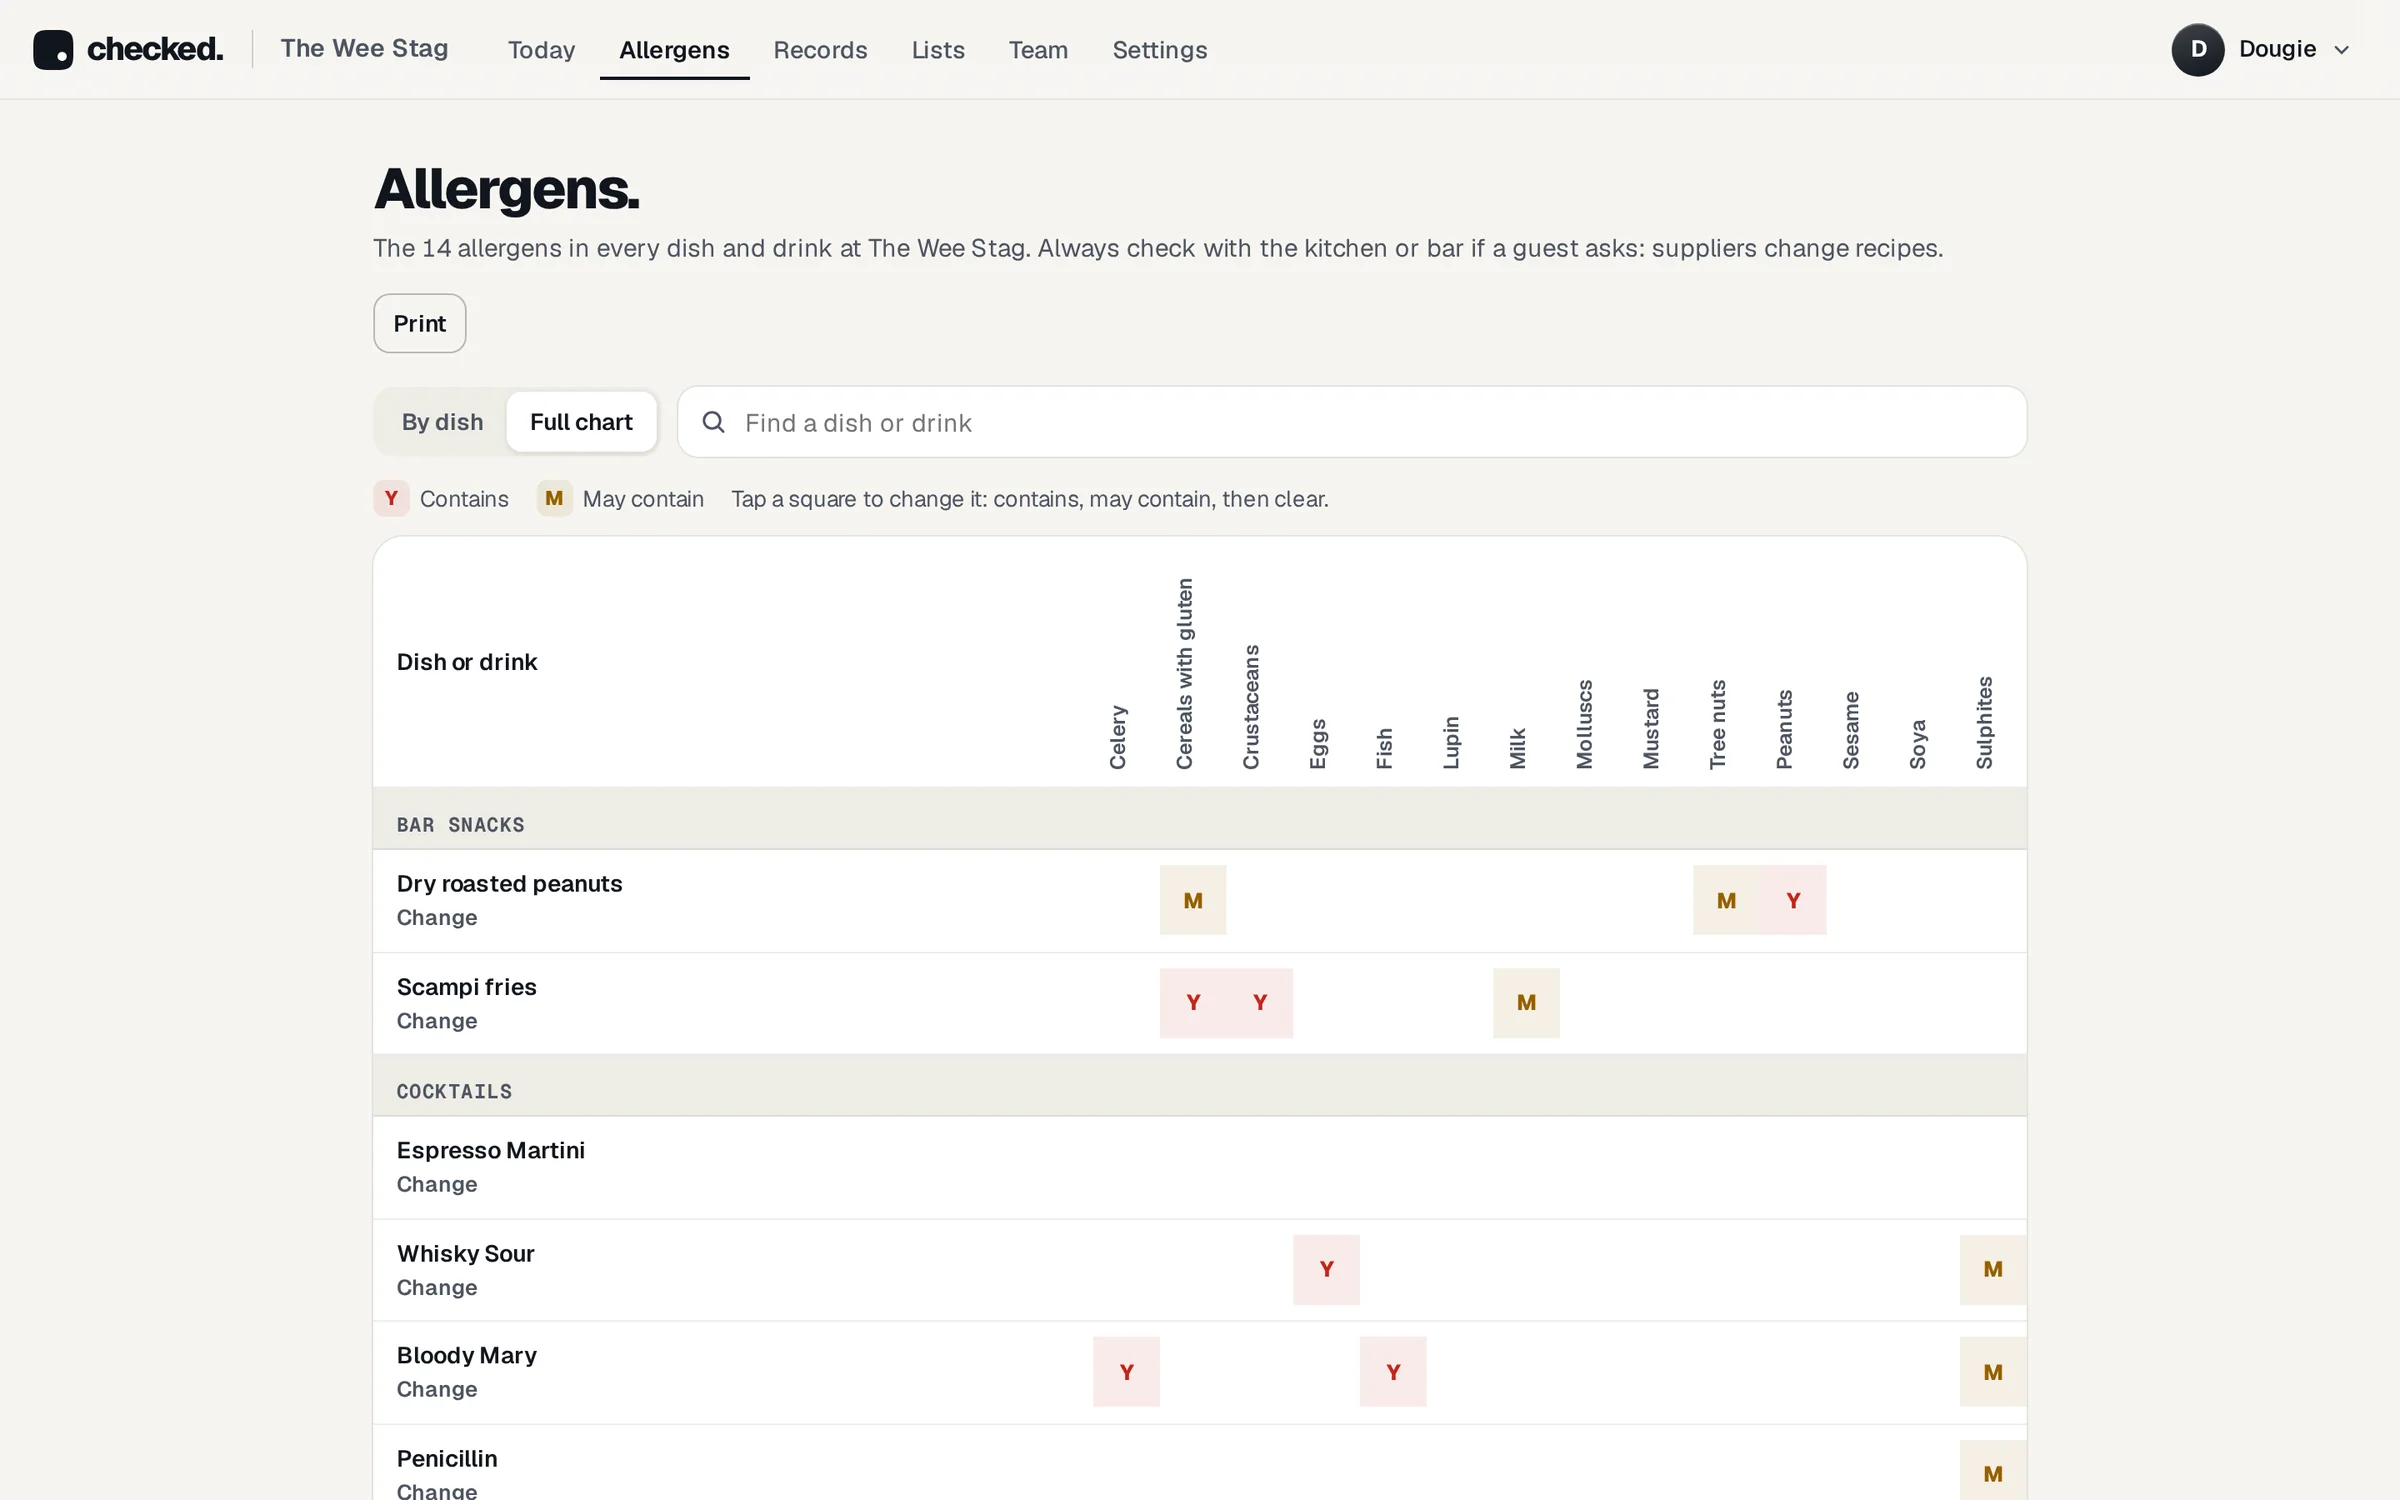This screenshot has width=2400, height=1500.
Task: Click the Y Contains legend swatch
Action: point(391,498)
